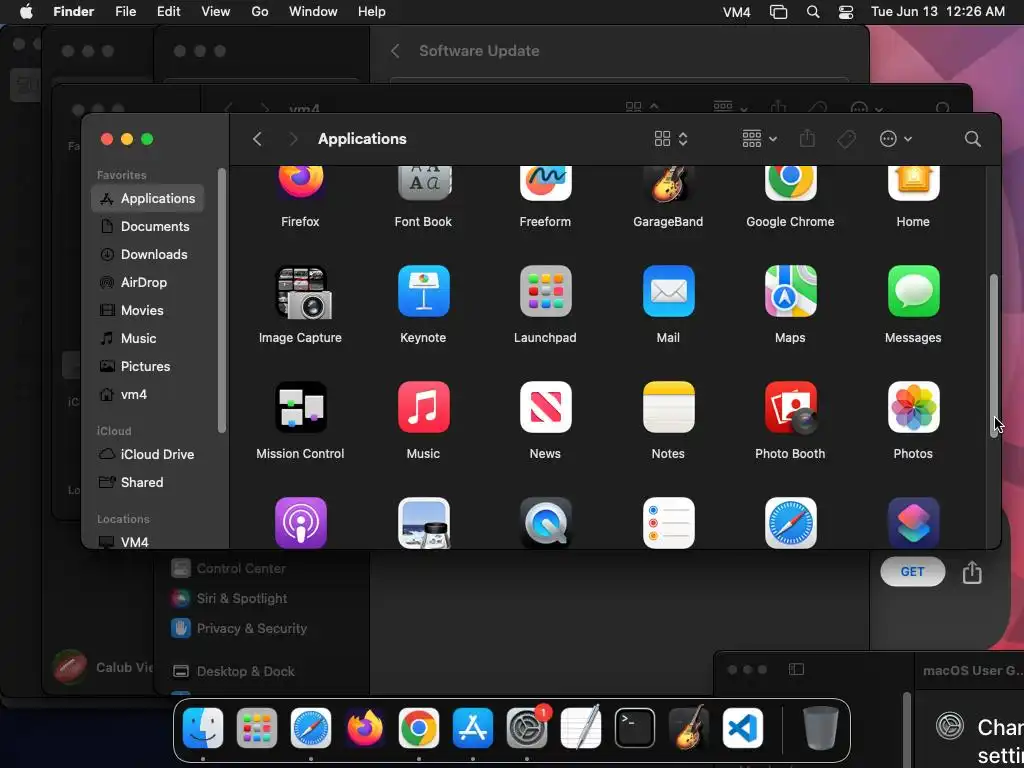This screenshot has width=1024, height=768.
Task: Open the Mail app icon
Action: click(x=668, y=291)
